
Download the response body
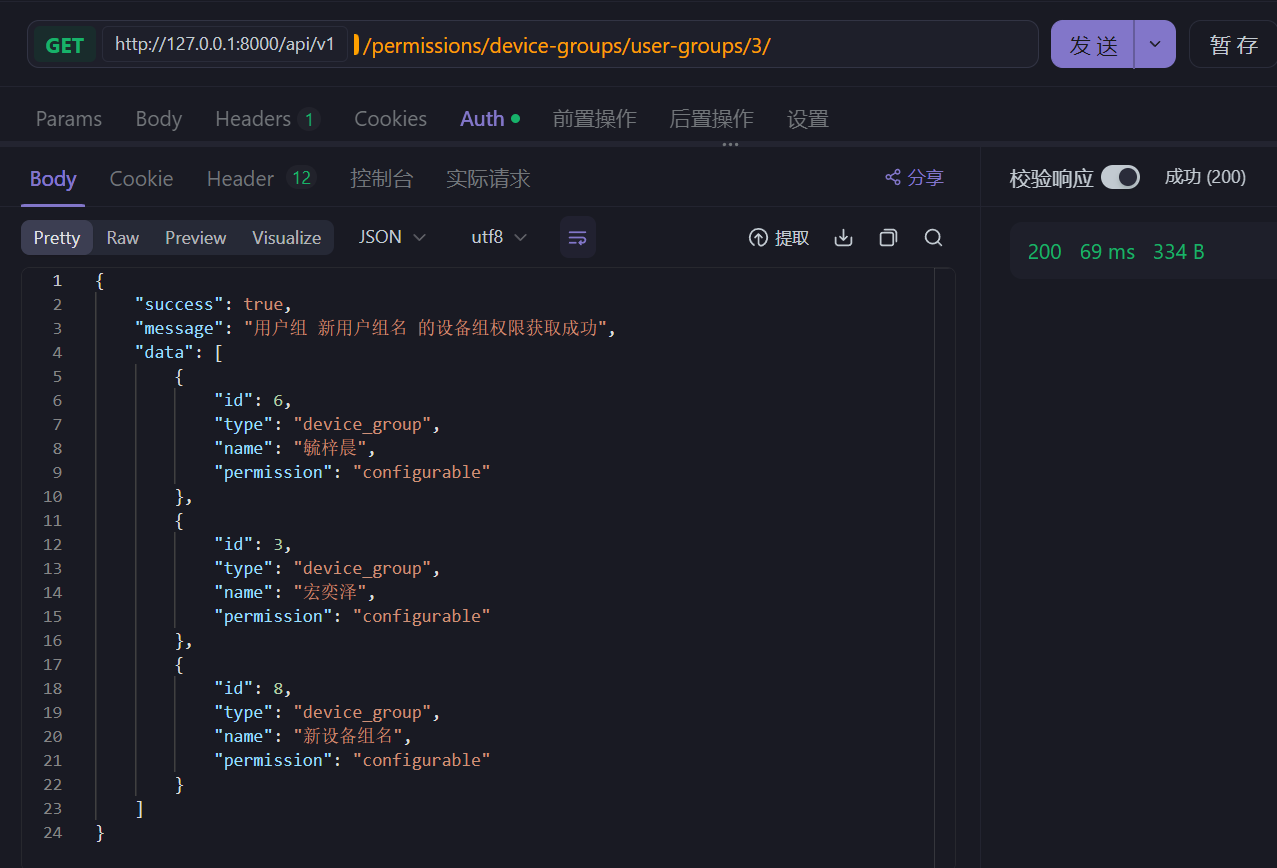pyautogui.click(x=843, y=238)
